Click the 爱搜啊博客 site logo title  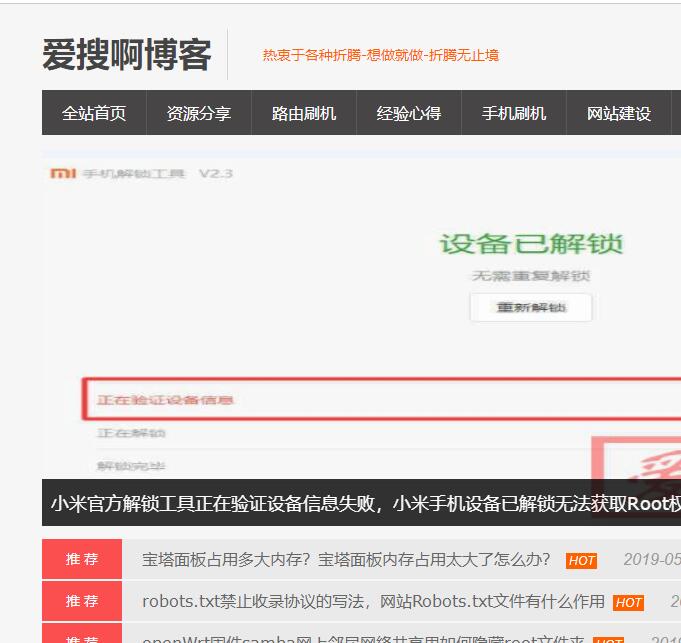click(126, 55)
